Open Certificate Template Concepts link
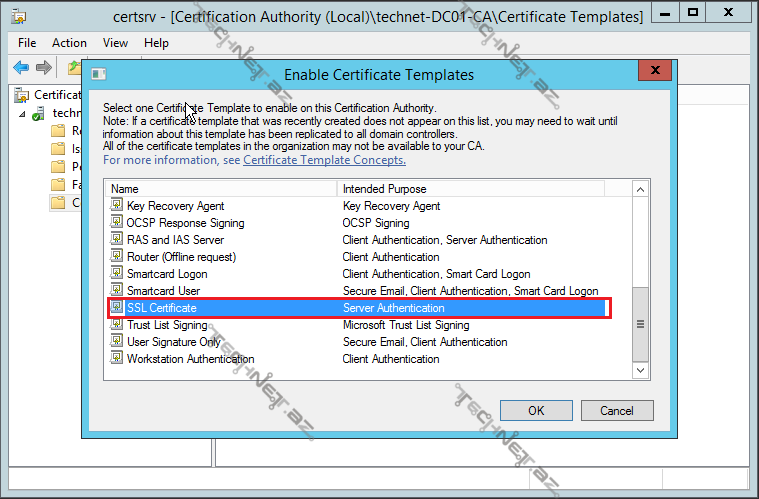 (x=324, y=160)
